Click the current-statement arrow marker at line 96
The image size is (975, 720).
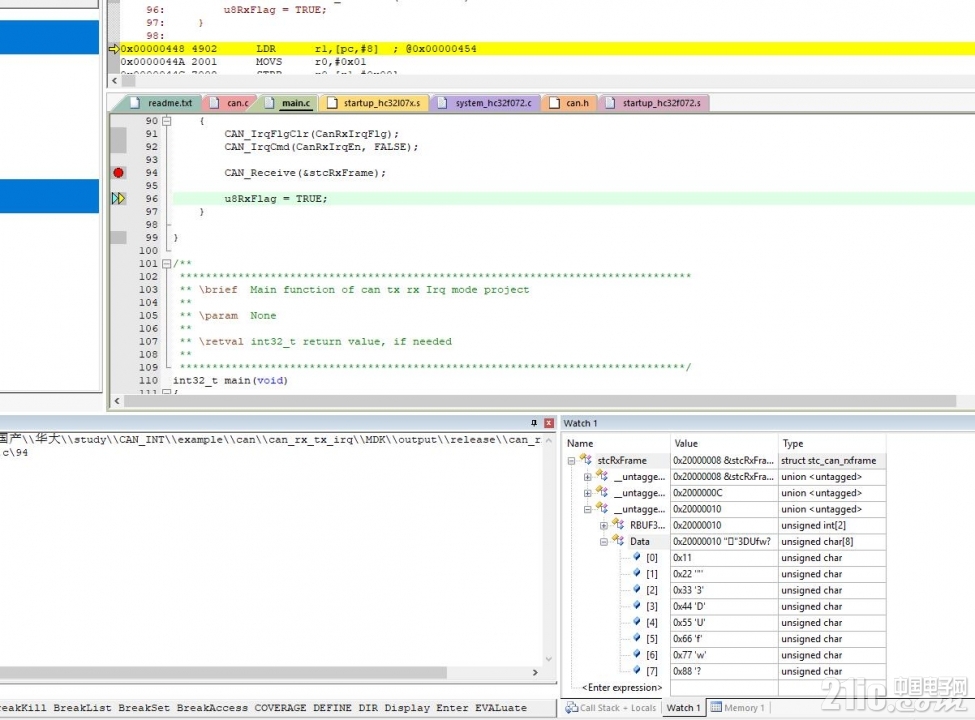point(118,198)
